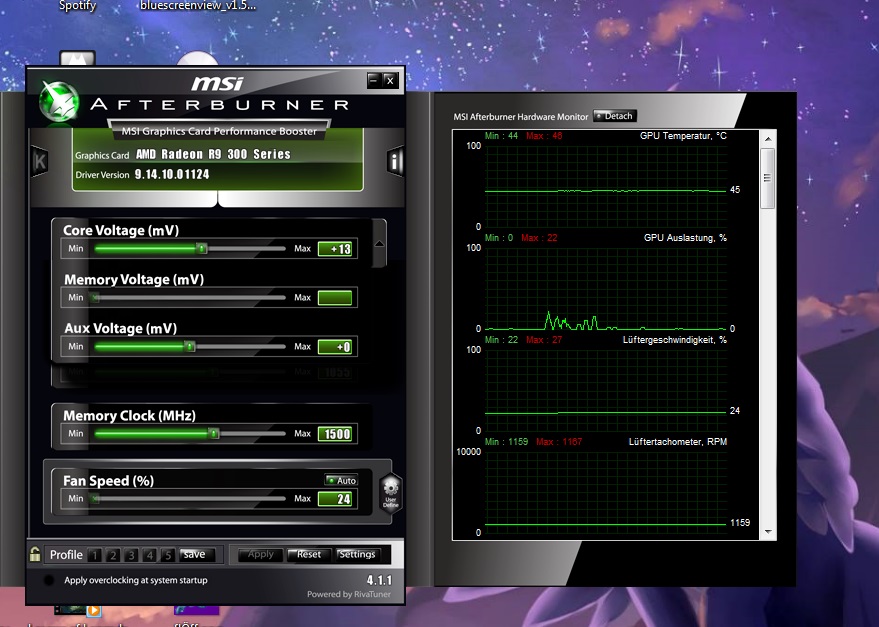Click the Memory Voltage slider handle

click(95, 297)
